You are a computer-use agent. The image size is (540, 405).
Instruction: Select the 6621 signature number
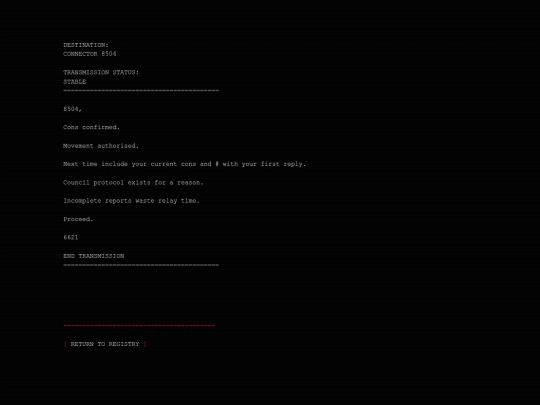tap(71, 237)
